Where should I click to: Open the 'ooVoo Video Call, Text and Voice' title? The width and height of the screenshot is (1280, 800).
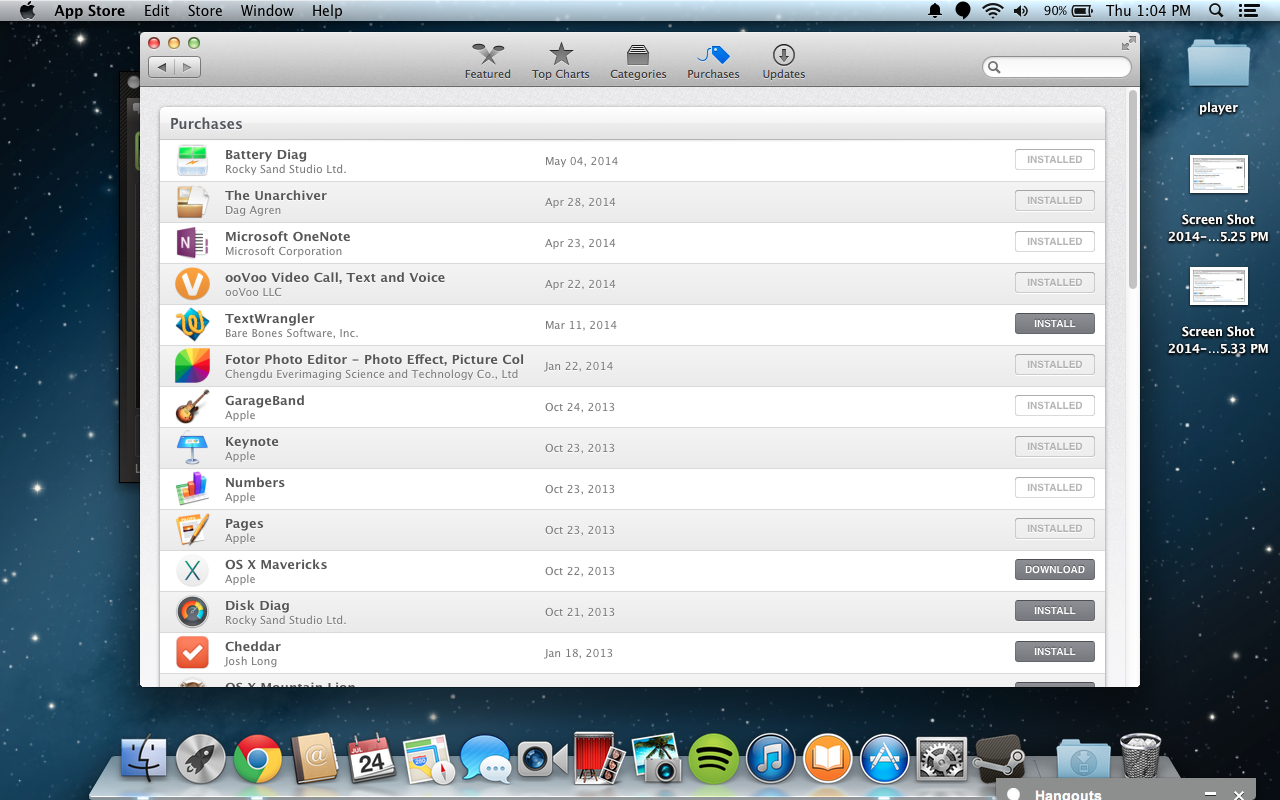coord(335,277)
